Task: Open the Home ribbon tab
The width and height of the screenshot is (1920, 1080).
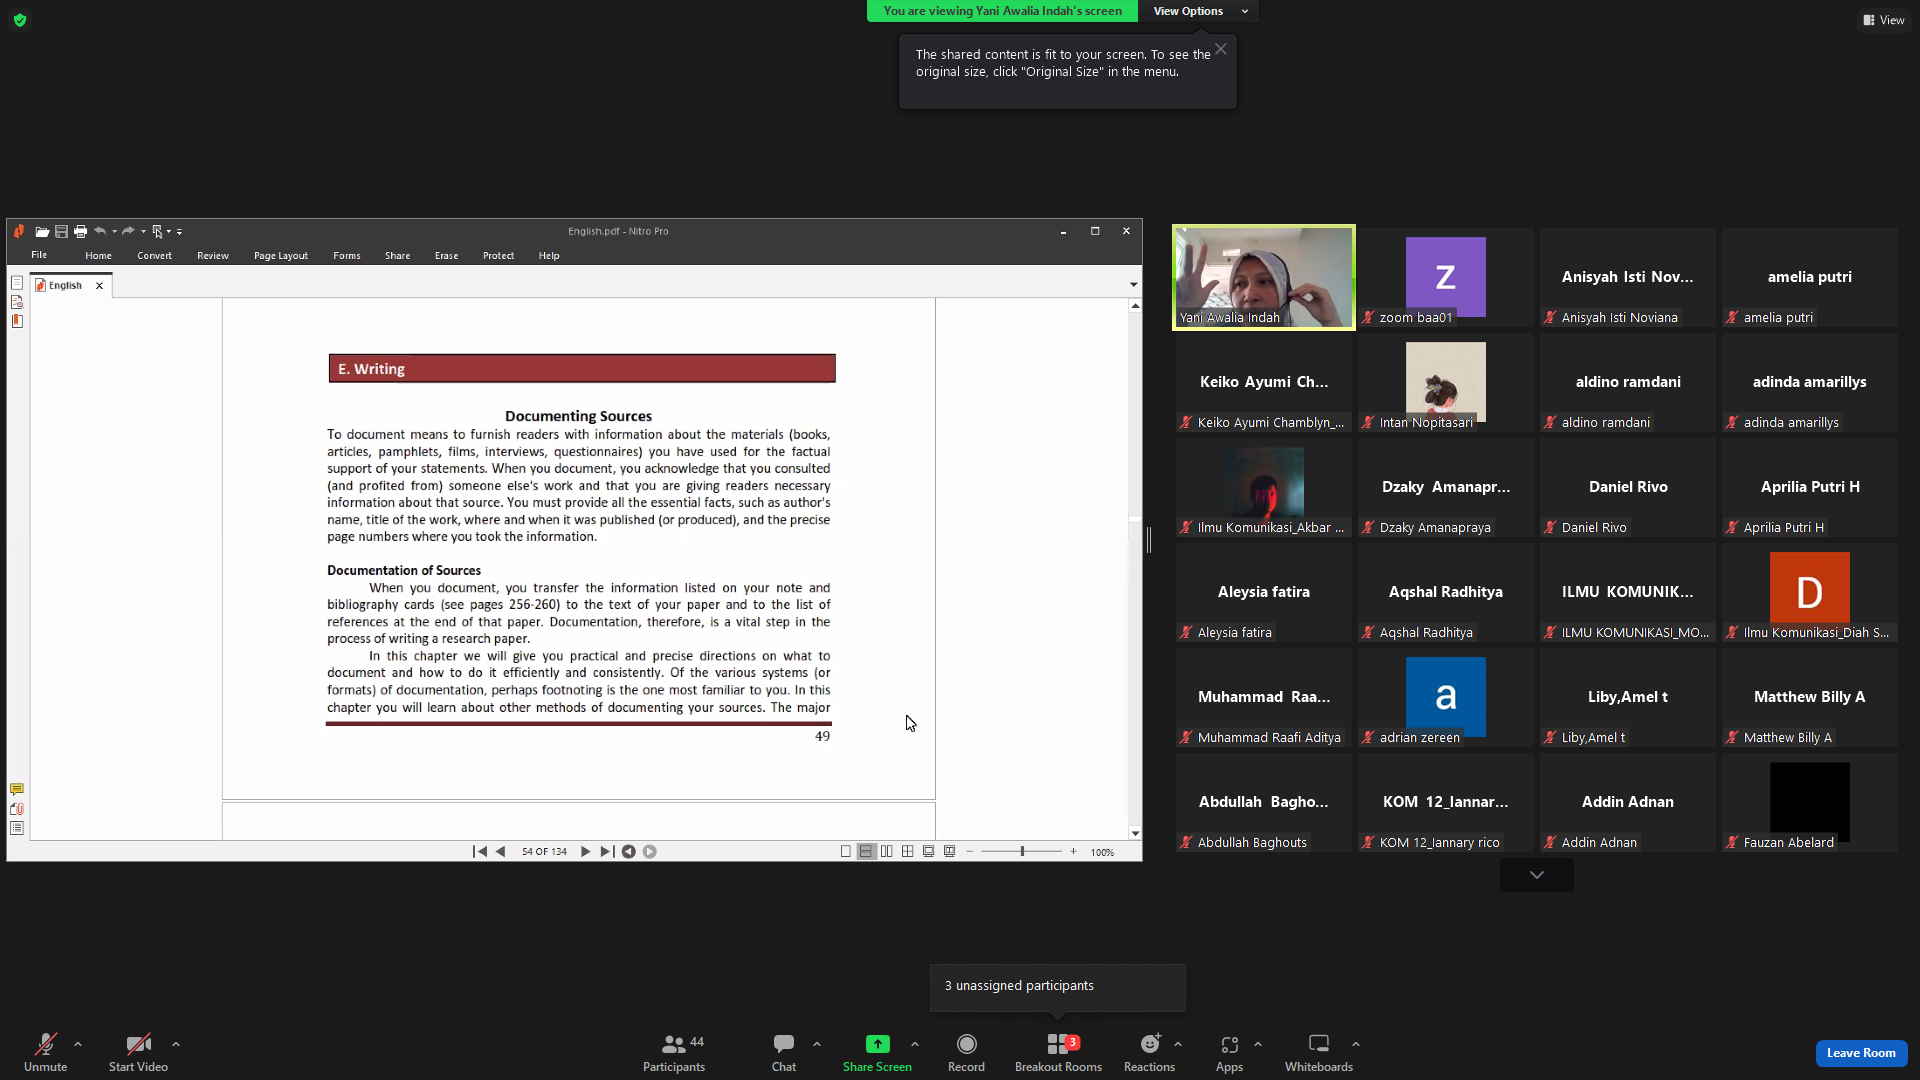Action: [x=98, y=256]
